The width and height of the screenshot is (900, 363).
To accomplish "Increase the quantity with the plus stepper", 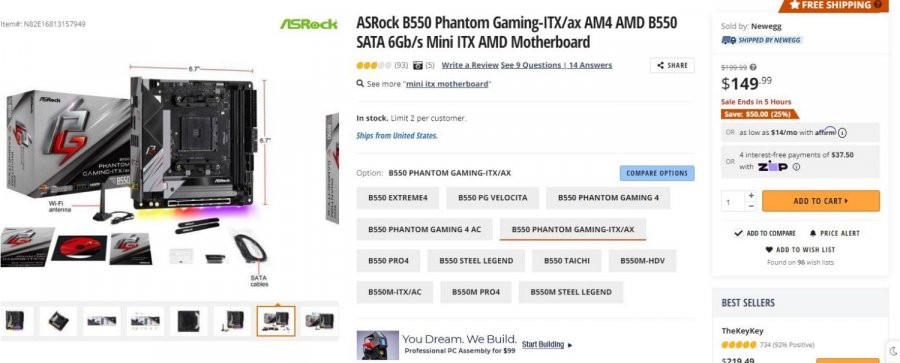I will [x=751, y=196].
